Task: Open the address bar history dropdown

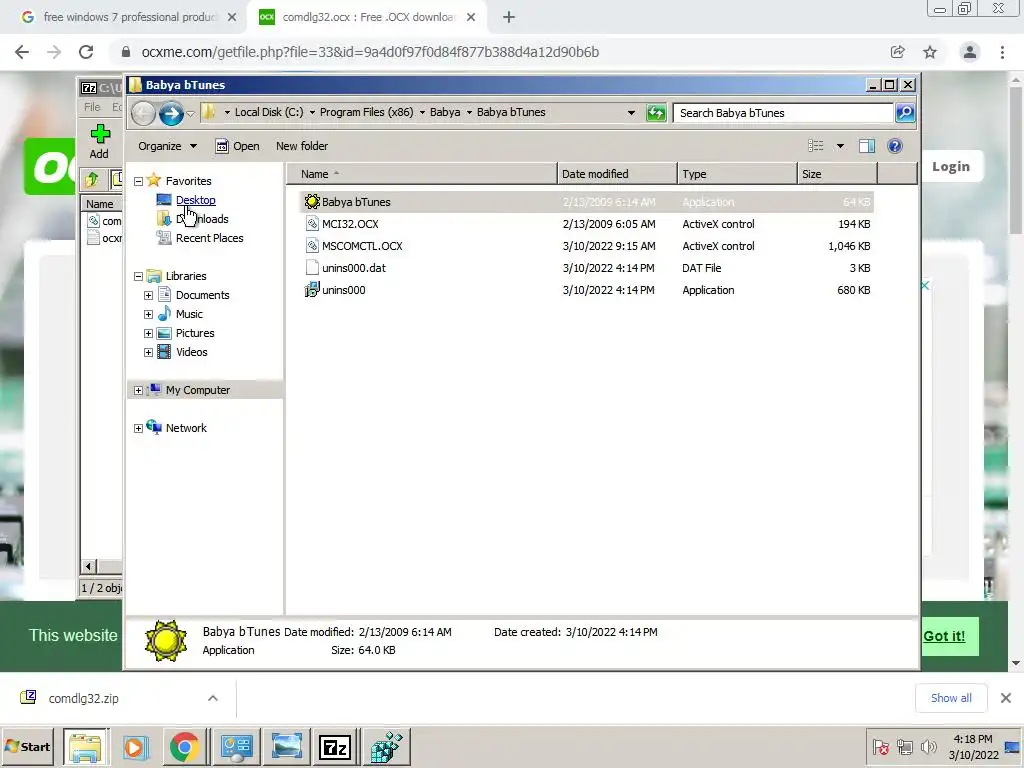Action: pos(631,113)
